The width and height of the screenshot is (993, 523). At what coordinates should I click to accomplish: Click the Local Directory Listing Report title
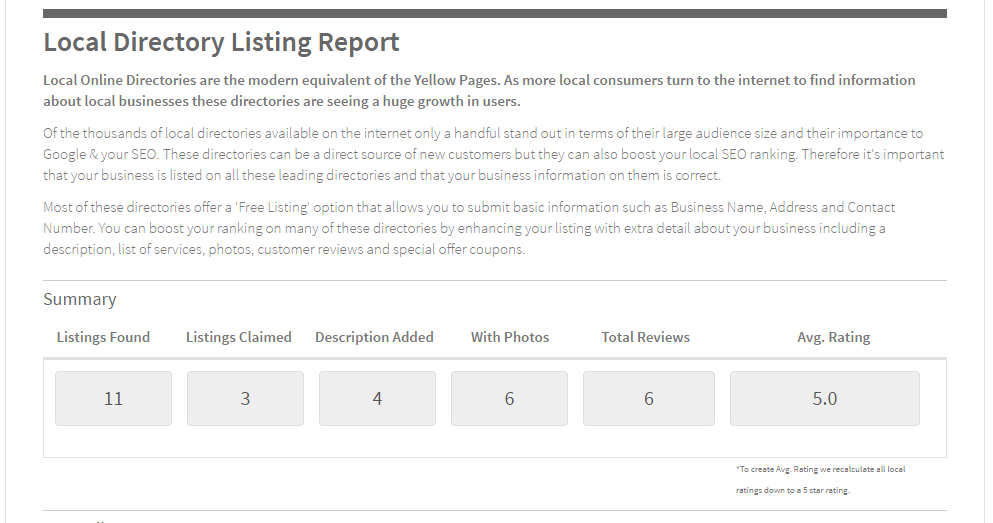click(221, 42)
